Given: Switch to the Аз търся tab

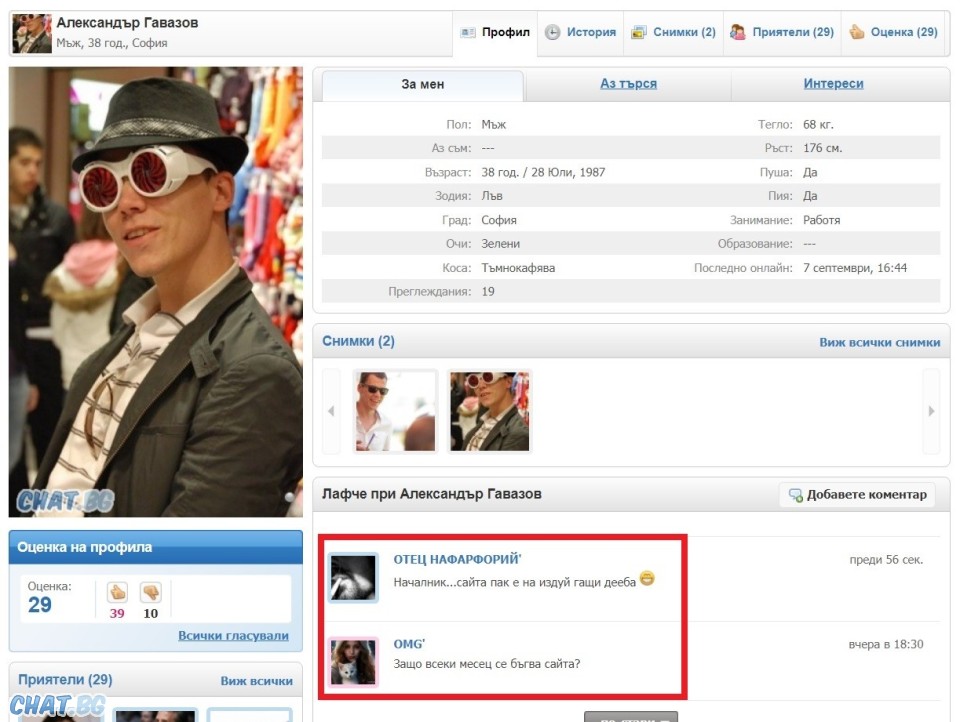Looking at the screenshot, I should 628,84.
